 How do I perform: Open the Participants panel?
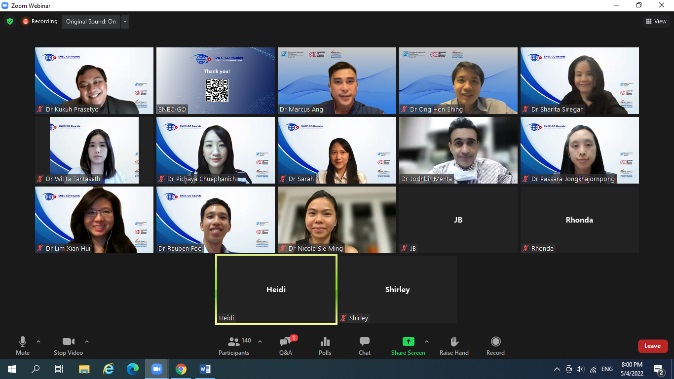click(234, 345)
